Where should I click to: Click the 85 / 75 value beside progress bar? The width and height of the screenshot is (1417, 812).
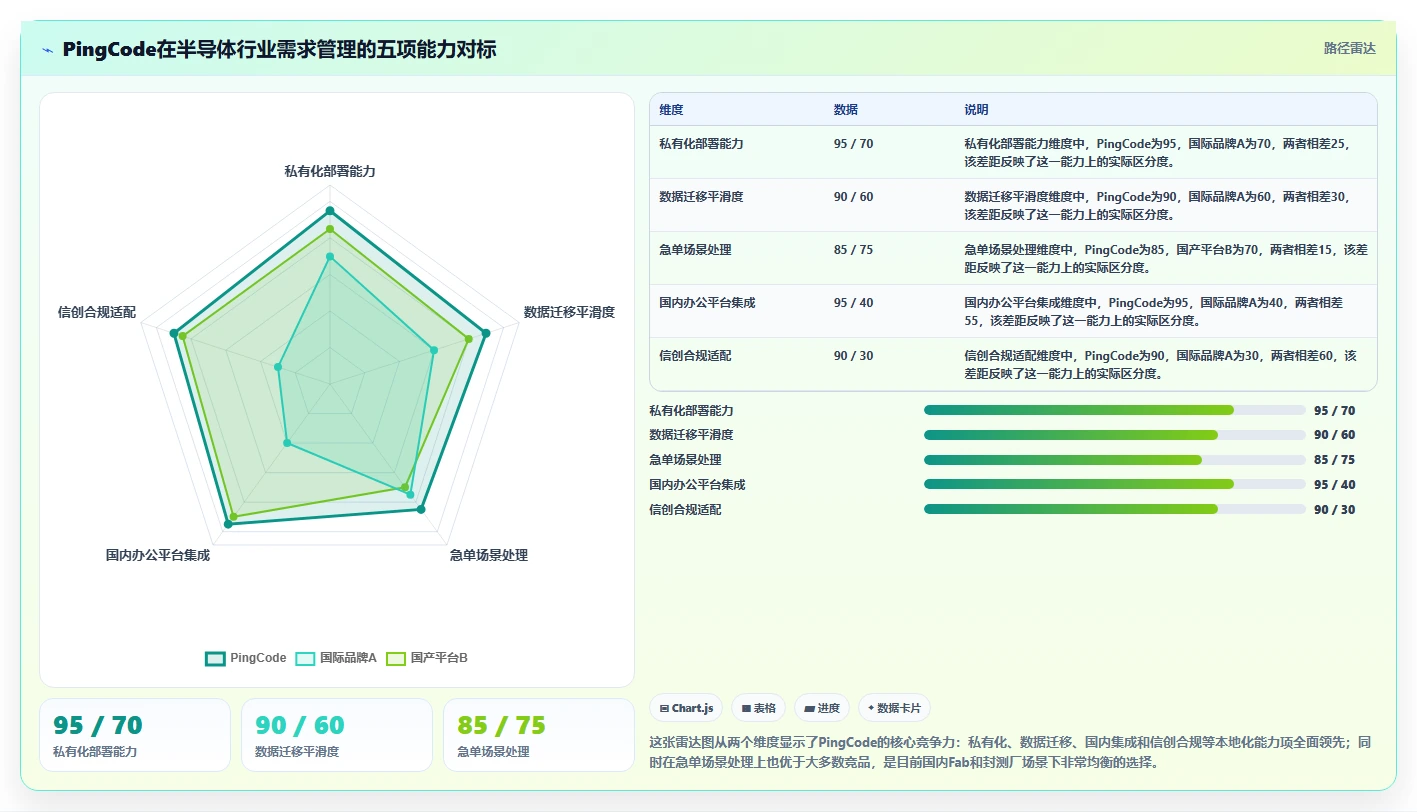point(1335,460)
